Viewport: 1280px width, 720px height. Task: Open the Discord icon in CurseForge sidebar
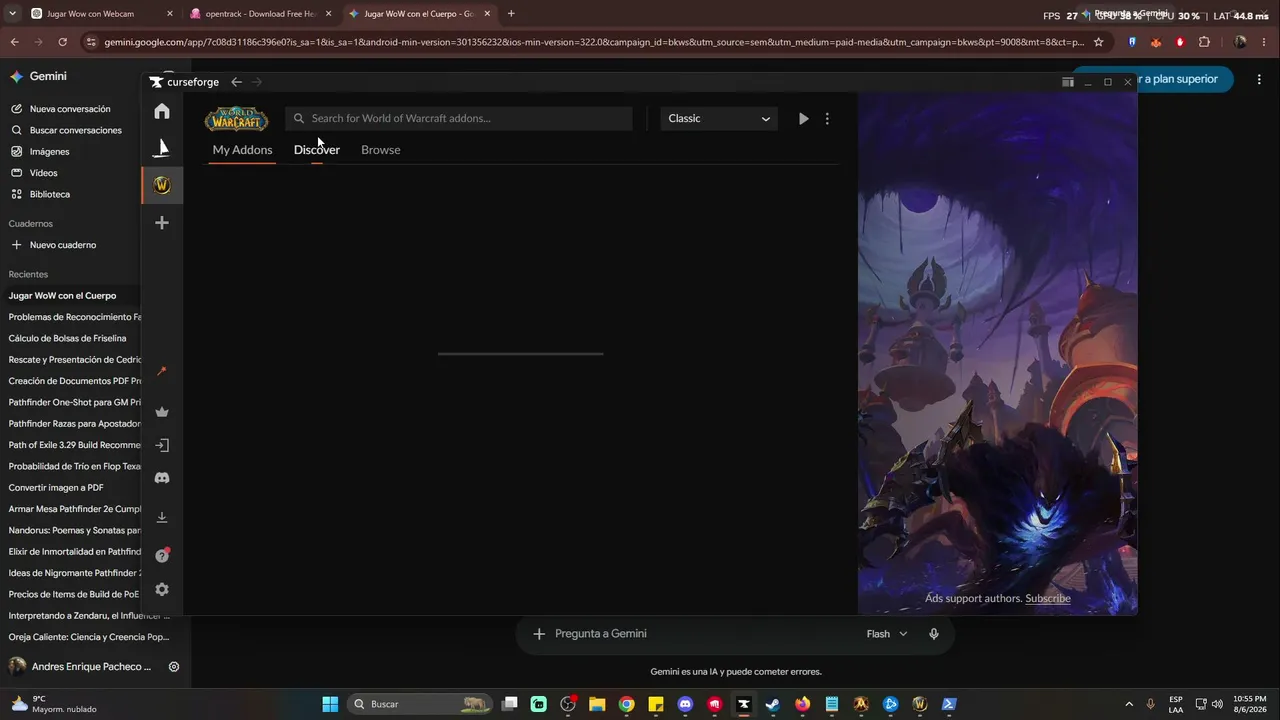point(162,478)
